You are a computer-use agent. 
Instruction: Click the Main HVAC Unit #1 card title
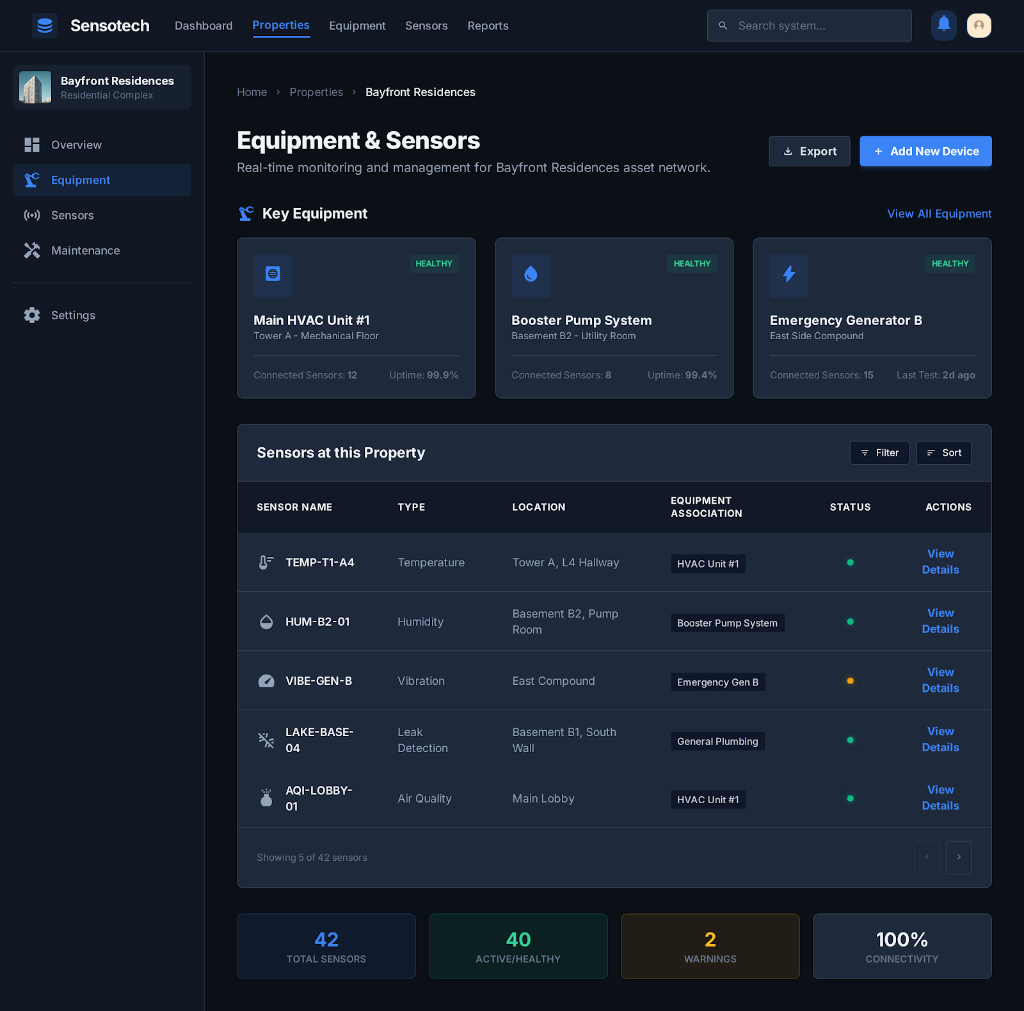(312, 321)
